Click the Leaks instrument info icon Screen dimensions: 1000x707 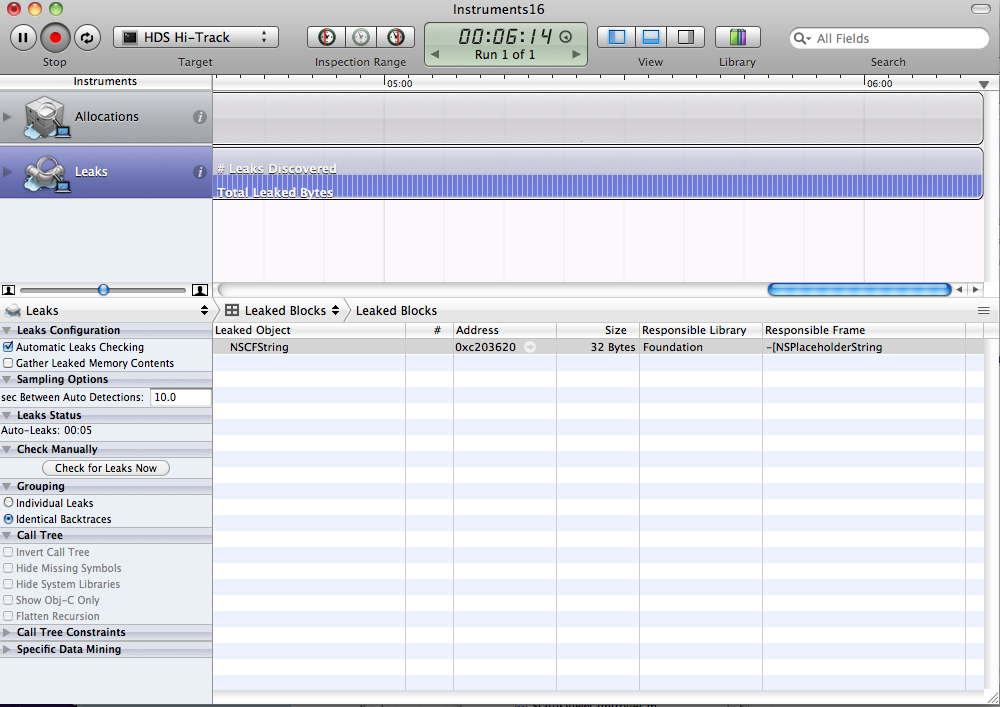click(x=199, y=172)
